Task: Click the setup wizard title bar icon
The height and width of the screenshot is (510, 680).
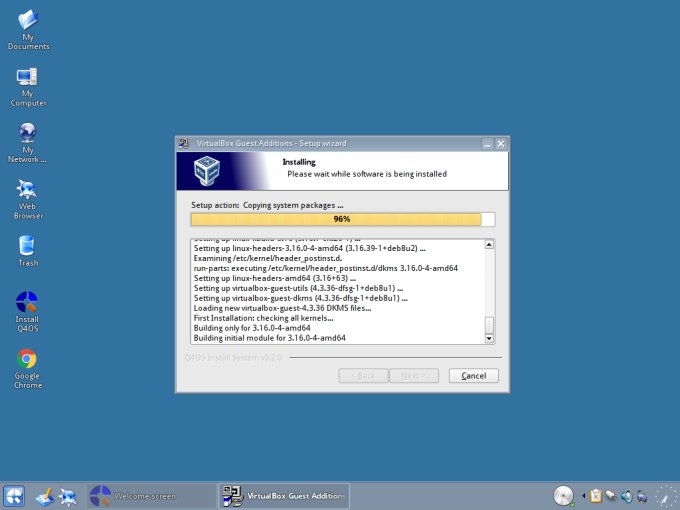Action: 184,144
